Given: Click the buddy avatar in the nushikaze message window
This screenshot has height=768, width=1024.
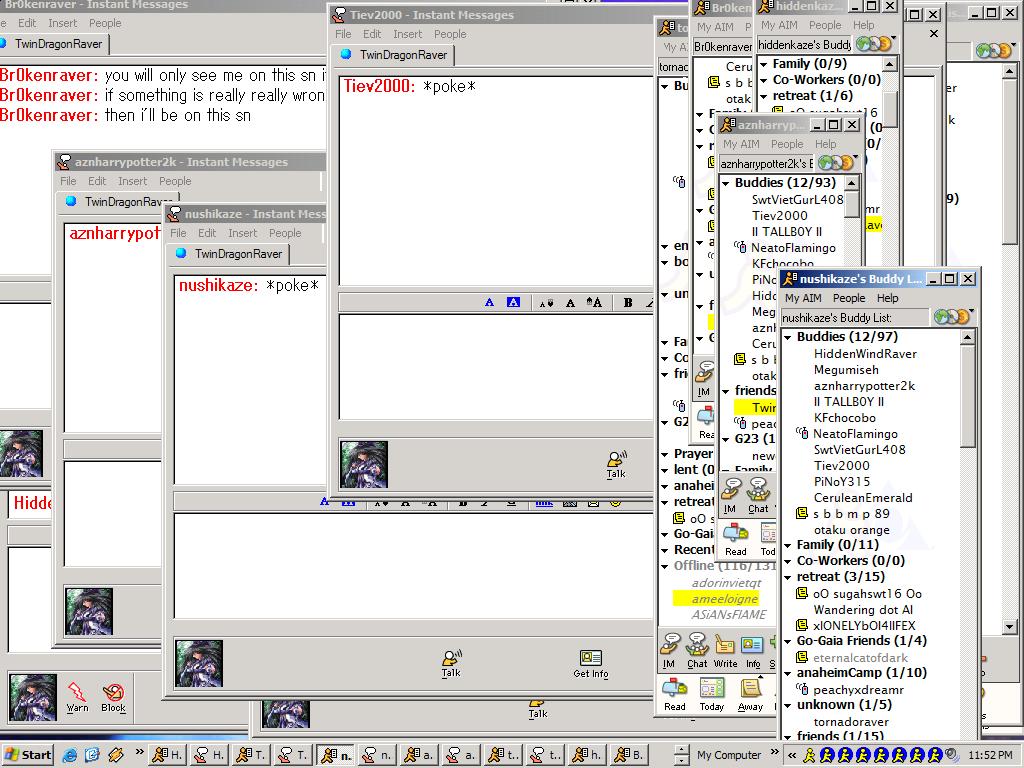Looking at the screenshot, I should (x=199, y=664).
